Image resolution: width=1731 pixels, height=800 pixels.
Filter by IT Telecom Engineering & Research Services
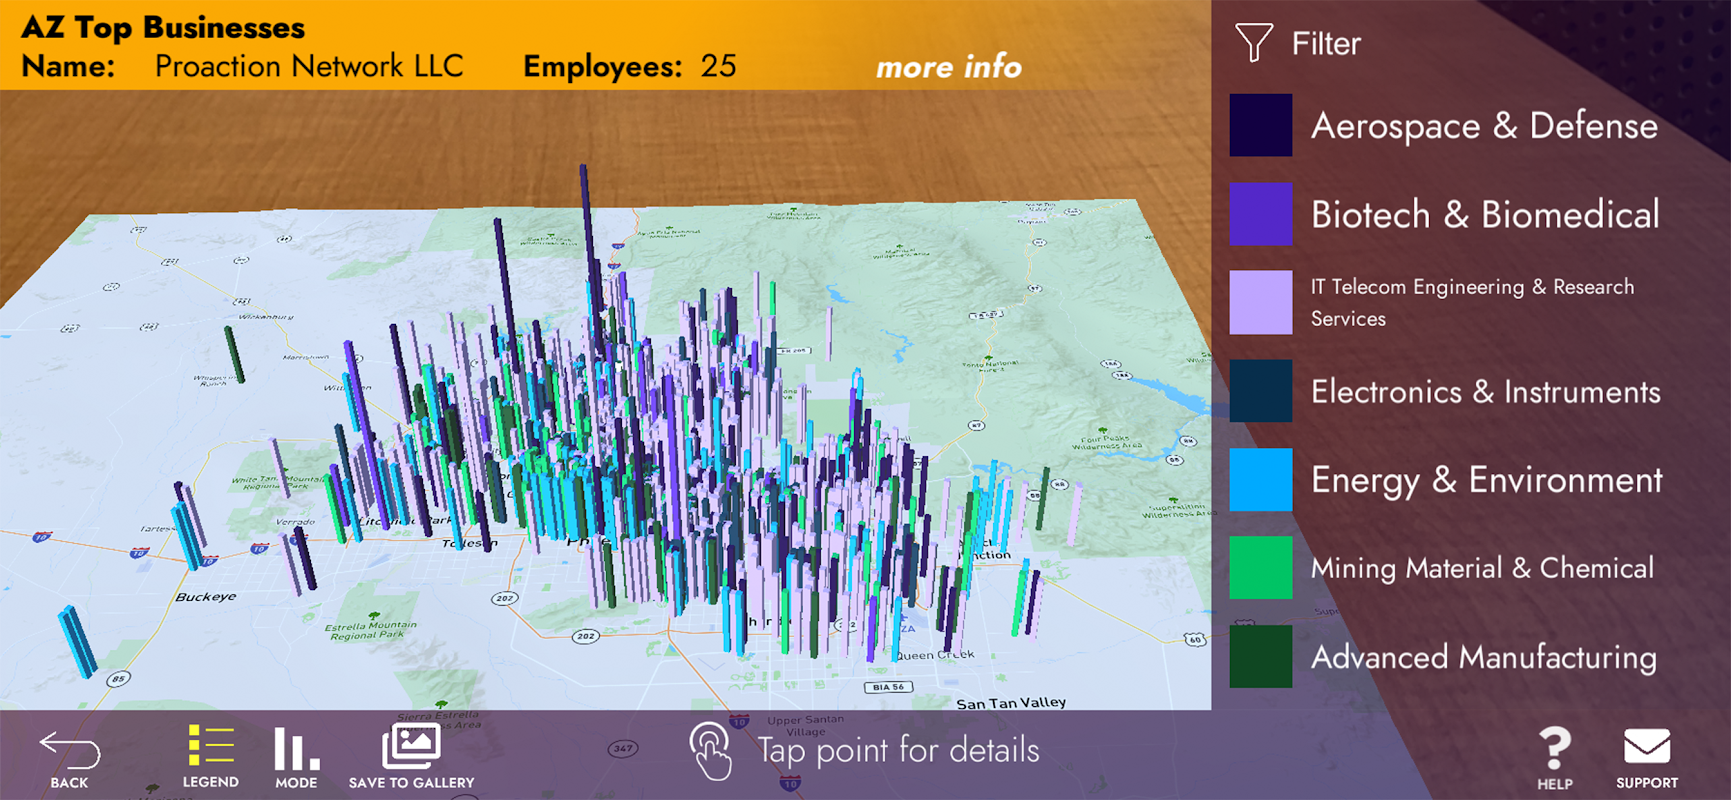[1472, 302]
